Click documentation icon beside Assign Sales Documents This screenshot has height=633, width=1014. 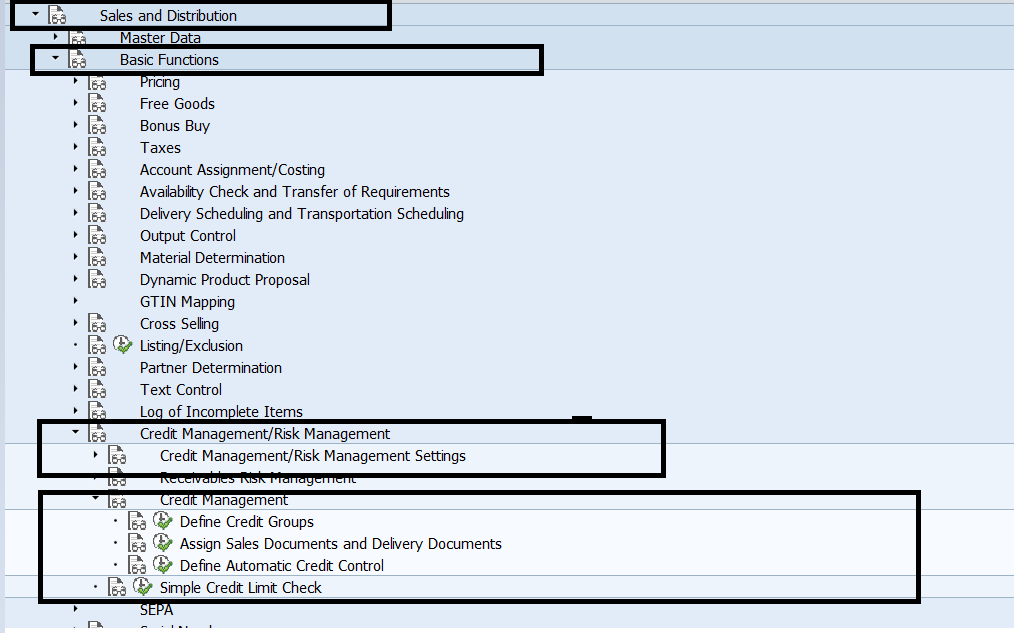coord(137,544)
